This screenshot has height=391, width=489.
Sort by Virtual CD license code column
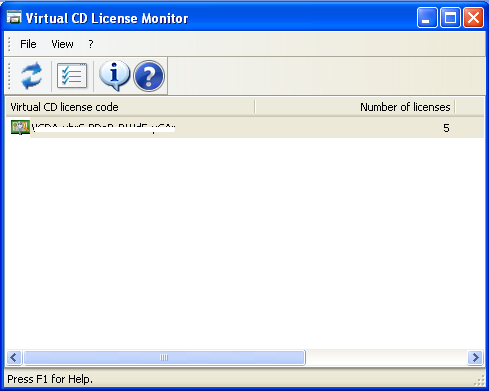[x=130, y=107]
